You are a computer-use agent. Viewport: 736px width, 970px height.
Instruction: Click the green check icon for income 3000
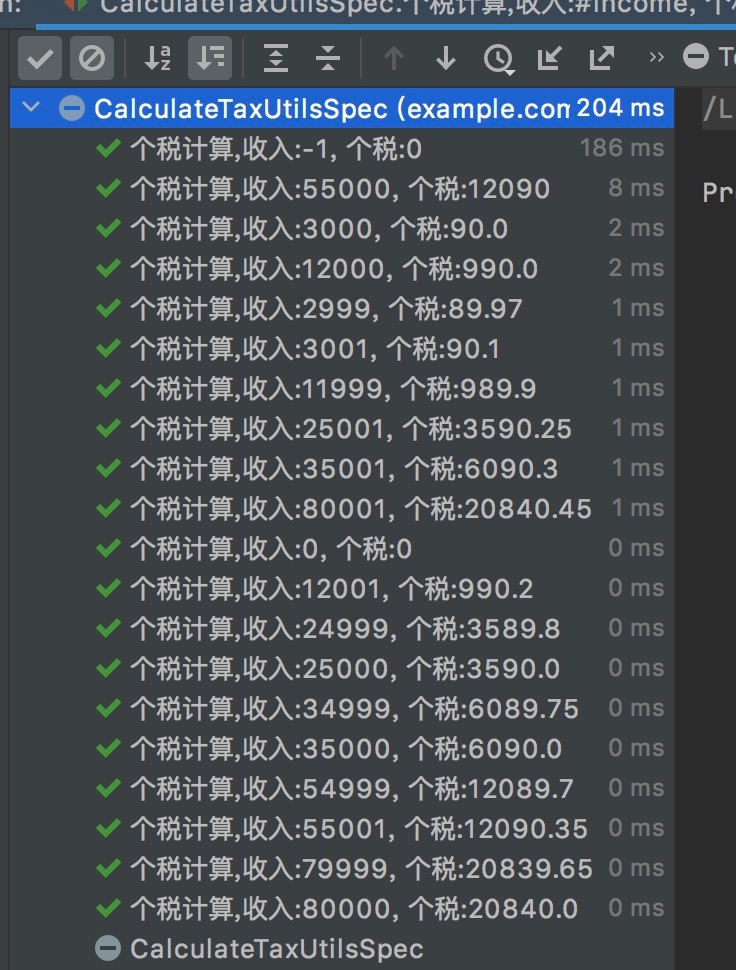click(x=108, y=229)
